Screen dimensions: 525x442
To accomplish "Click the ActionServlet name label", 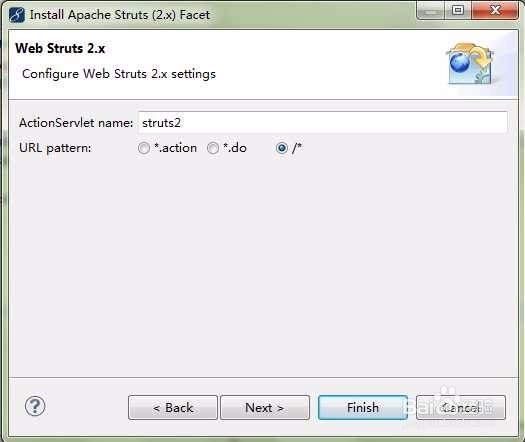I will pos(76,123).
